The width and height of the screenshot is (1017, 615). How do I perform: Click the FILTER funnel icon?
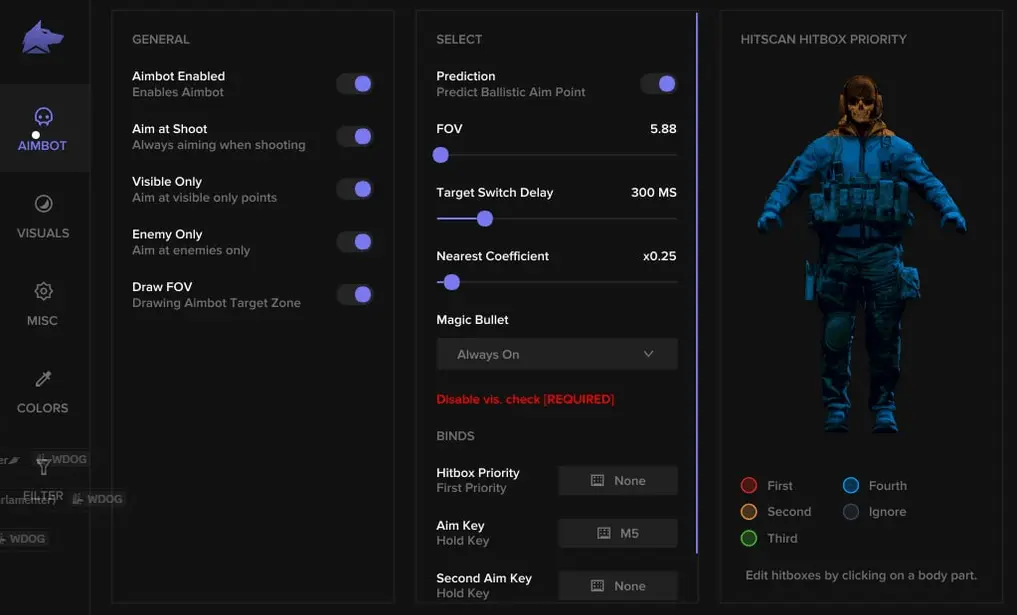click(x=43, y=466)
